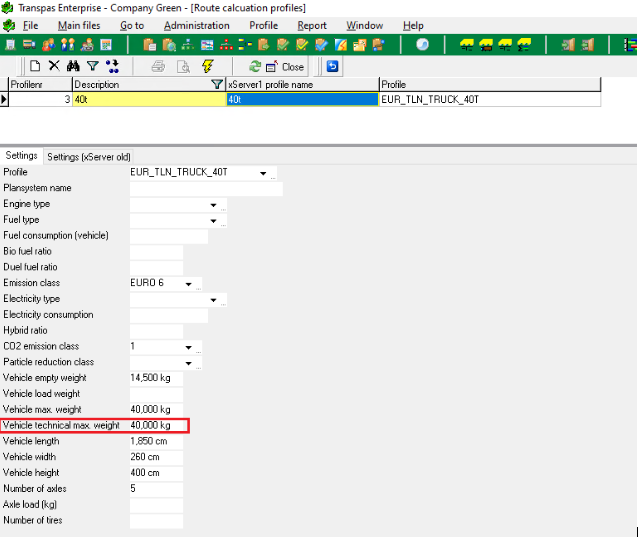This screenshot has height=537, width=638.
Task: Open the planning board Gantt icon
Action: coord(207,45)
